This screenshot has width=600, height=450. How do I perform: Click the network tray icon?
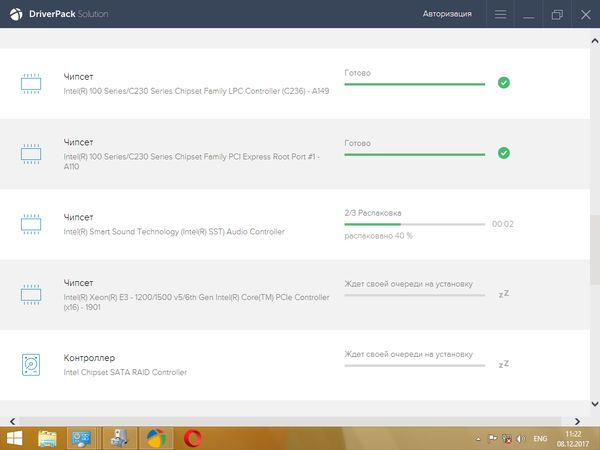(507, 439)
